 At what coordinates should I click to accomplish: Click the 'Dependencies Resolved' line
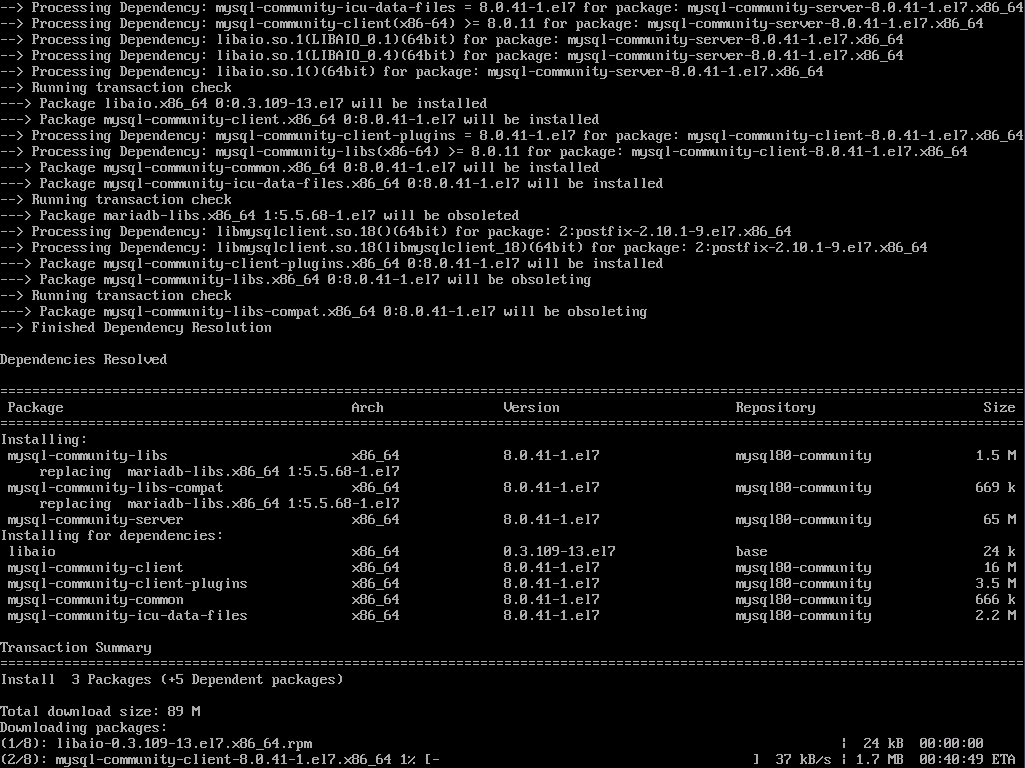coord(84,359)
